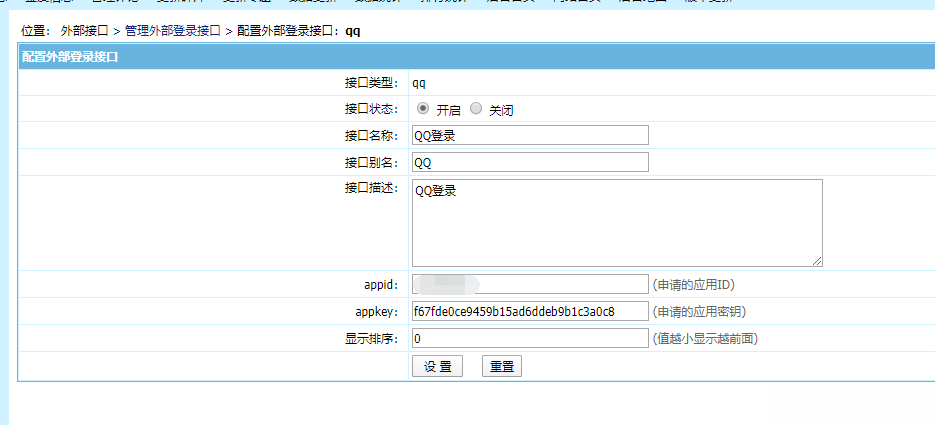Click the 接口类型 label
Screen dimensions: 935x425
pos(371,83)
